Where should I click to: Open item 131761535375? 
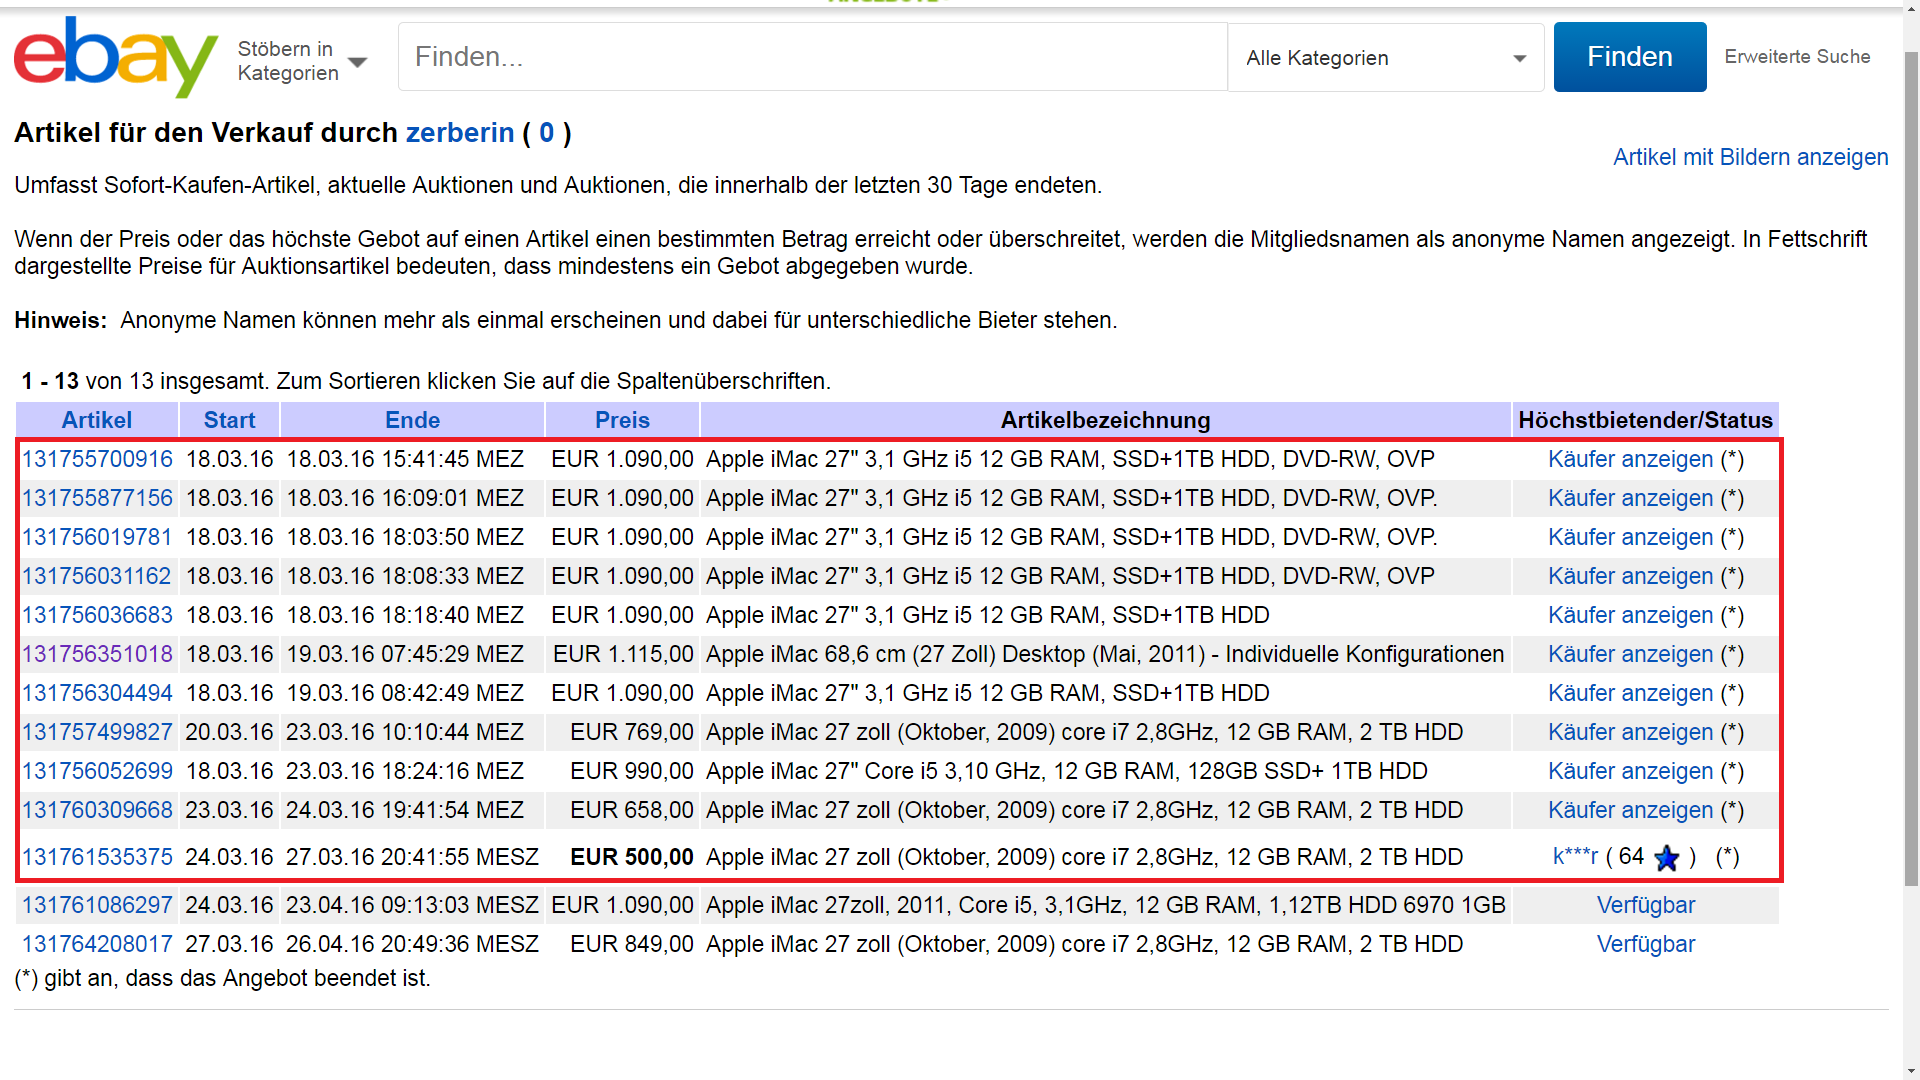coord(97,857)
